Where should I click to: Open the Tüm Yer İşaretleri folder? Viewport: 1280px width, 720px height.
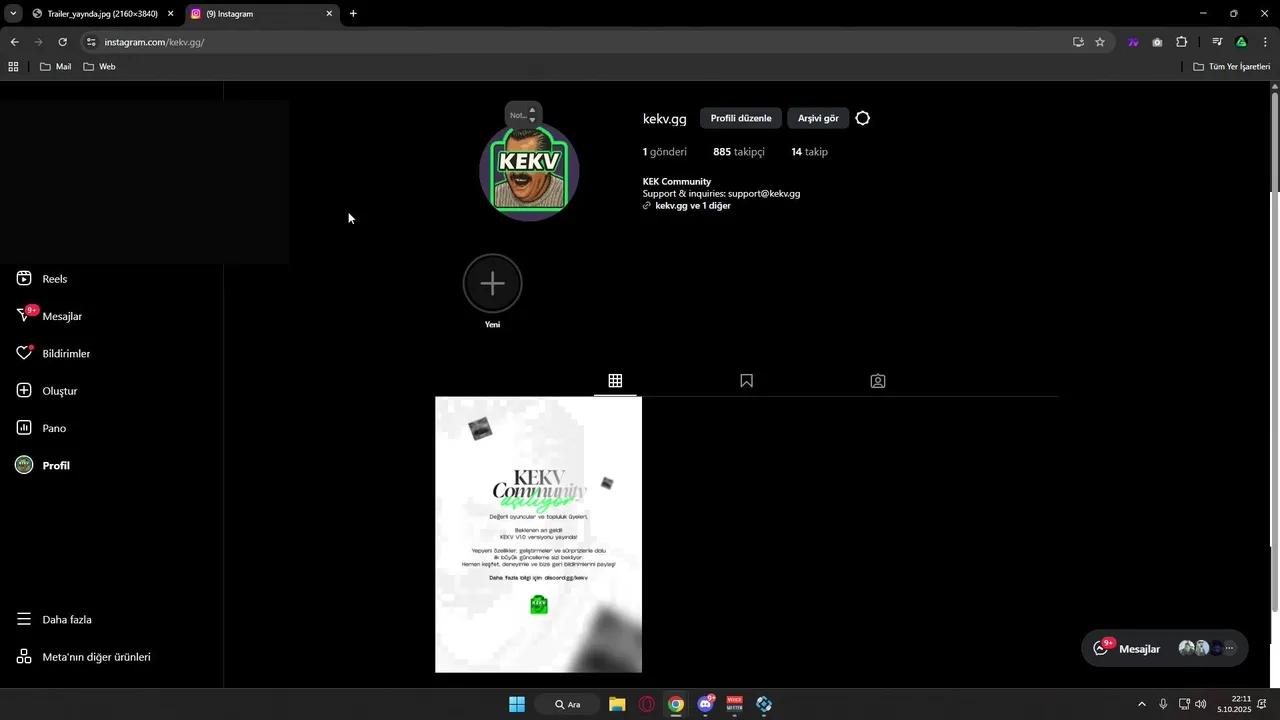point(1231,67)
